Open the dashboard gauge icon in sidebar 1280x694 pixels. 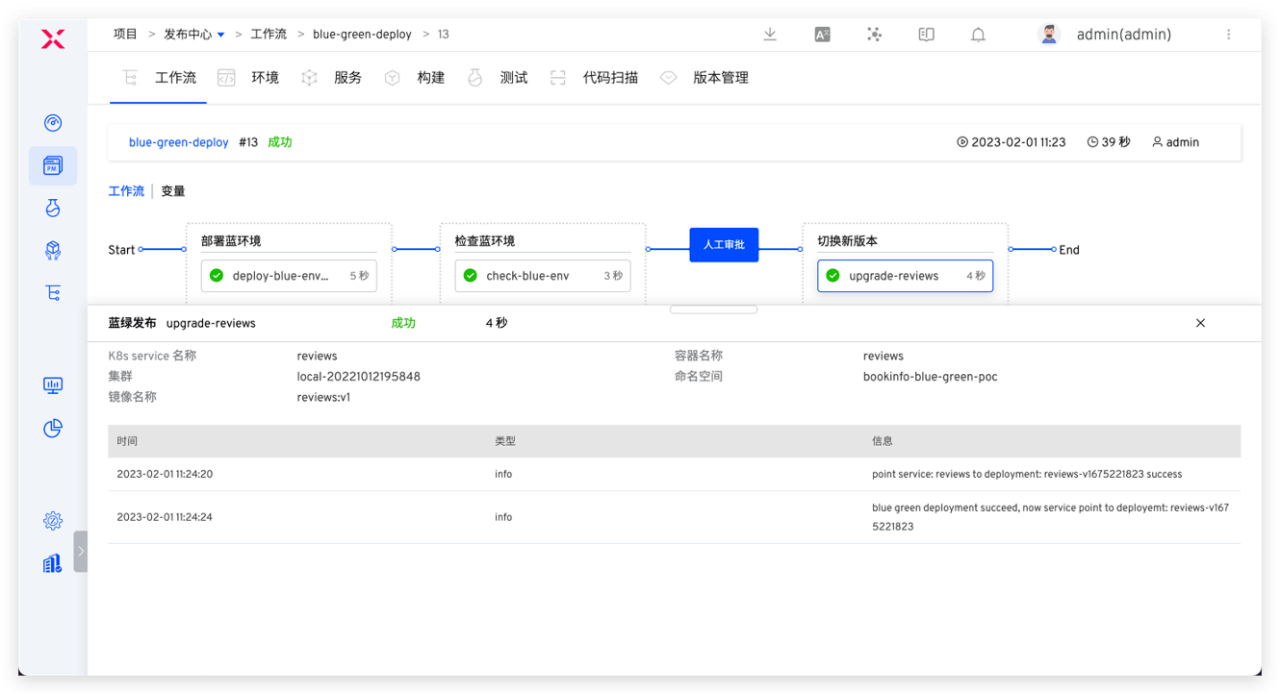click(53, 123)
